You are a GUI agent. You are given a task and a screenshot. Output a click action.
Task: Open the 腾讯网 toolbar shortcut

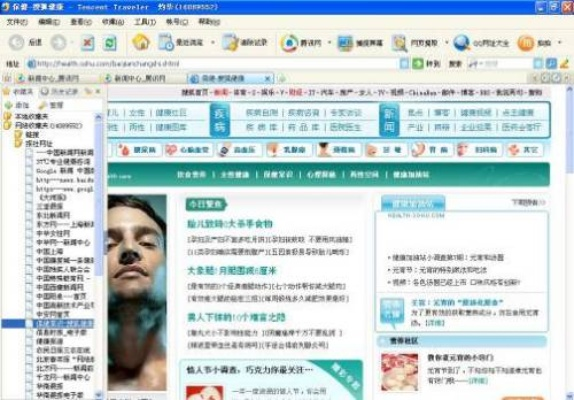(x=301, y=43)
